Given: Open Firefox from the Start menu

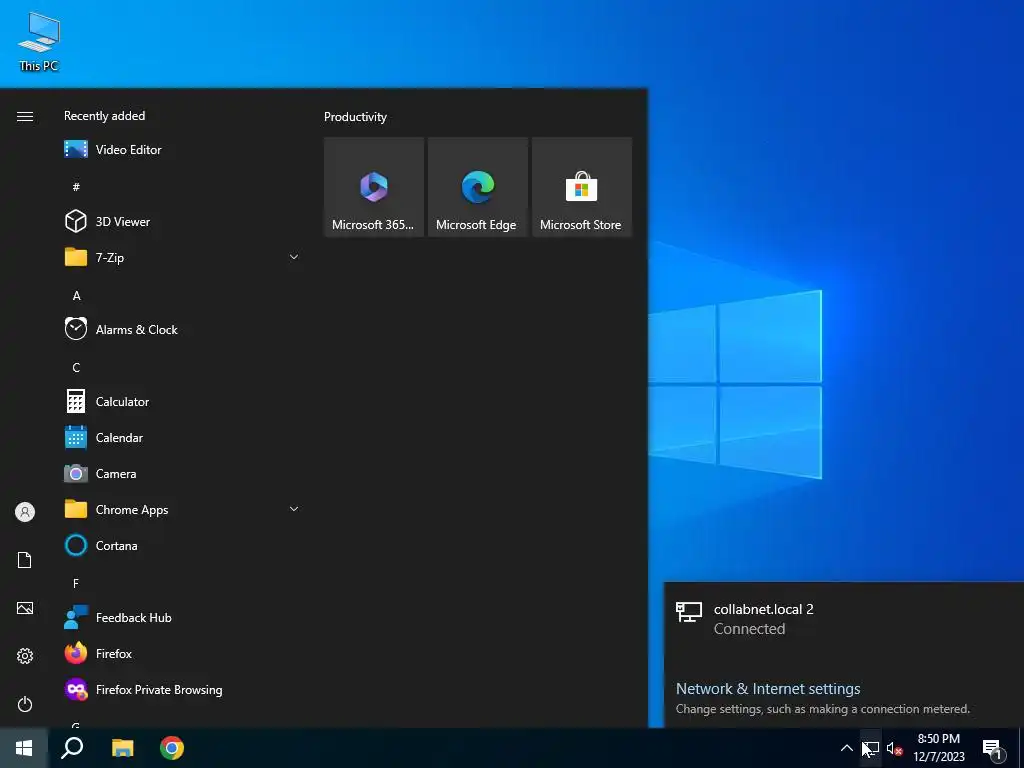Looking at the screenshot, I should tap(182, 653).
